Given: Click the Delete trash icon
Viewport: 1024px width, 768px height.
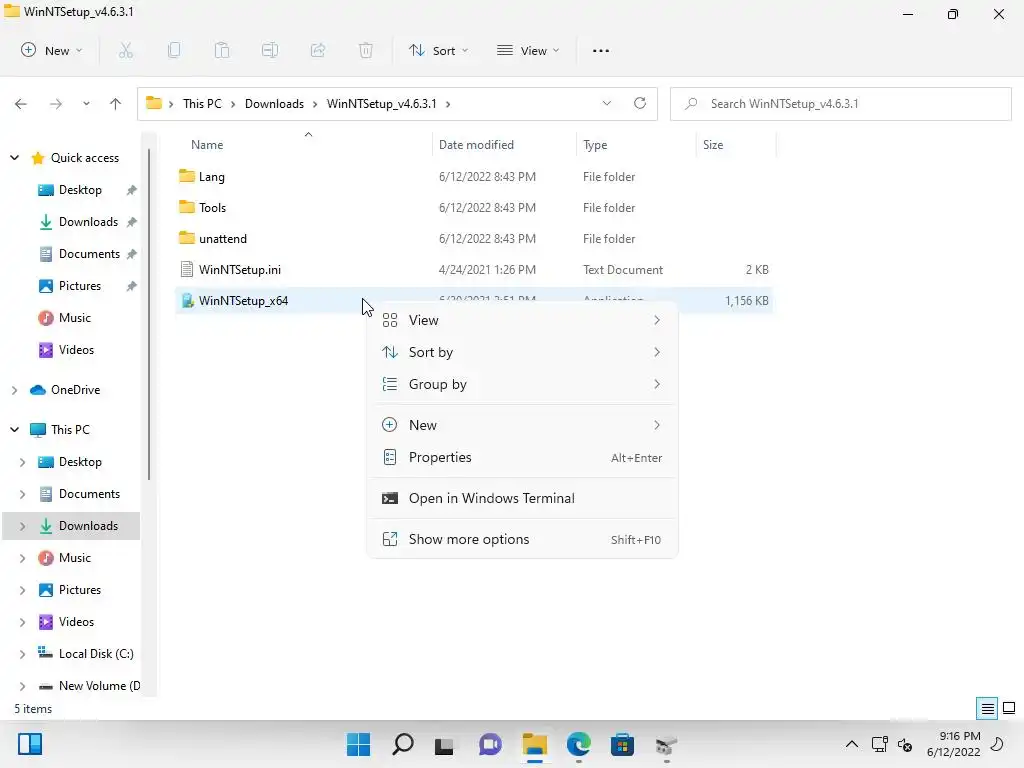Looking at the screenshot, I should tap(366, 50).
